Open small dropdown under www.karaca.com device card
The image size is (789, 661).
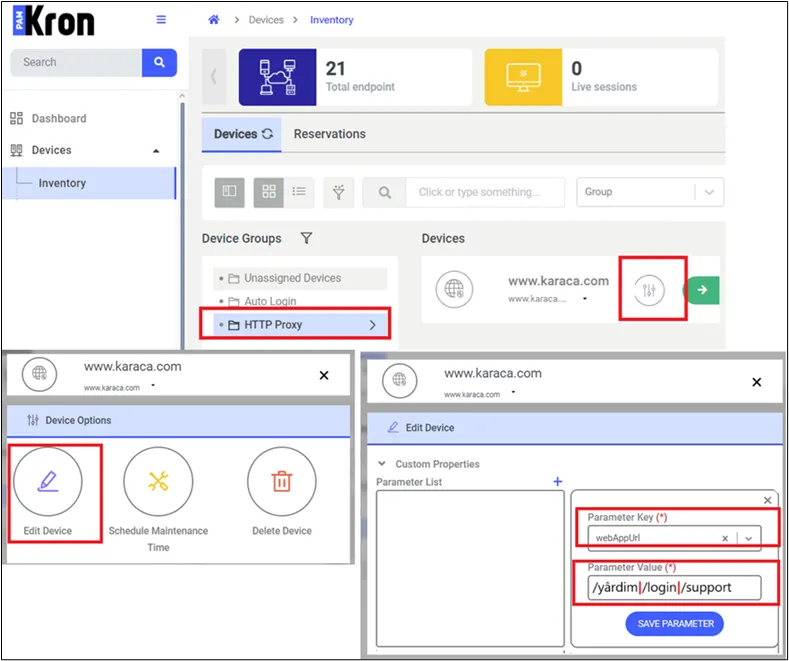point(585,299)
